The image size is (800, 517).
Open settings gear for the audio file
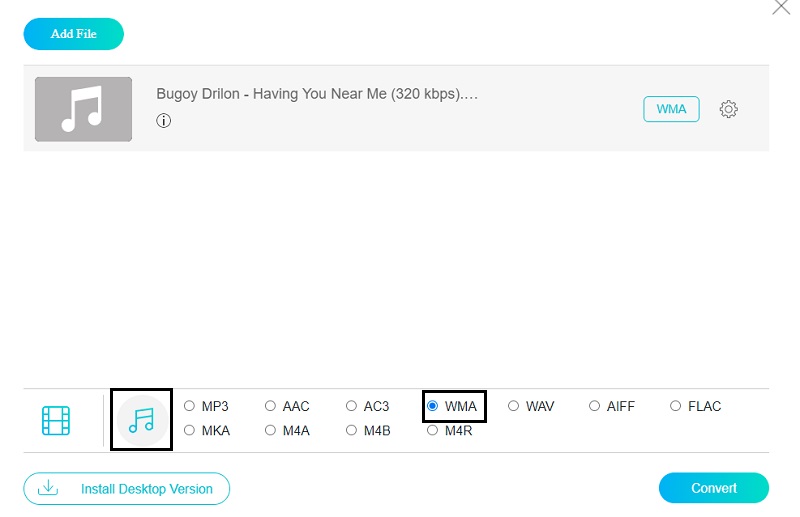coord(729,109)
